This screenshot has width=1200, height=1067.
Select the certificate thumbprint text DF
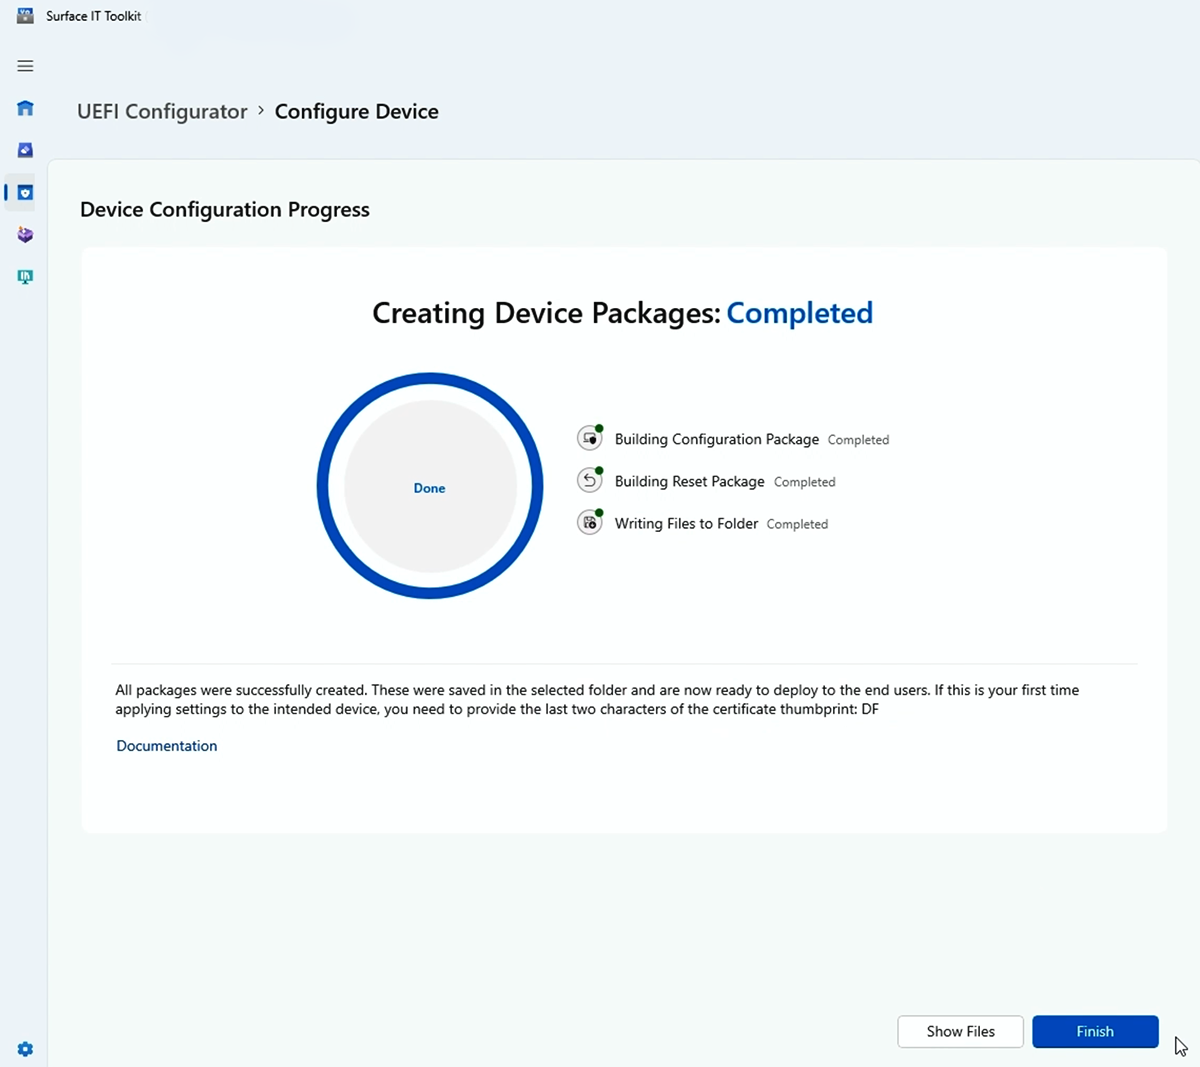871,709
